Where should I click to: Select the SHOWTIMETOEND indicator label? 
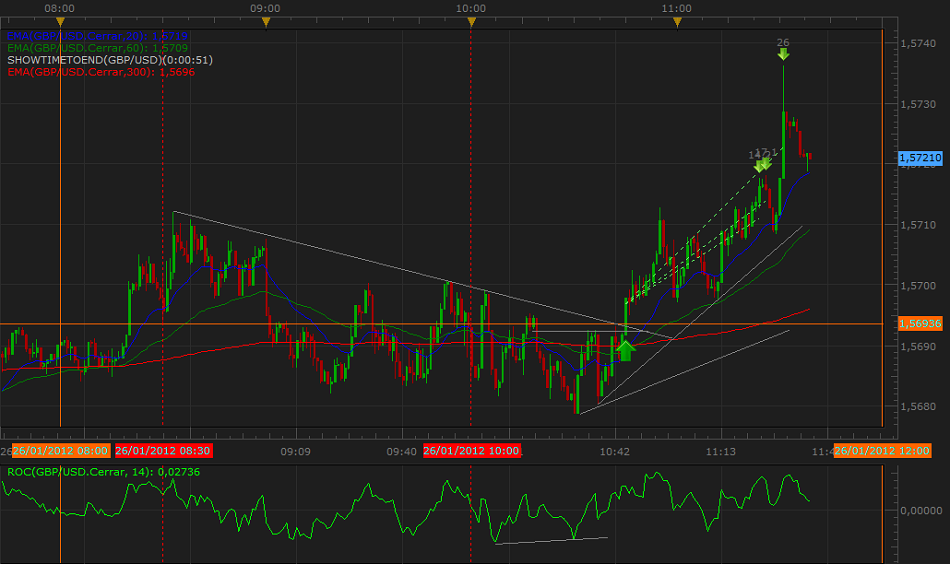click(109, 60)
